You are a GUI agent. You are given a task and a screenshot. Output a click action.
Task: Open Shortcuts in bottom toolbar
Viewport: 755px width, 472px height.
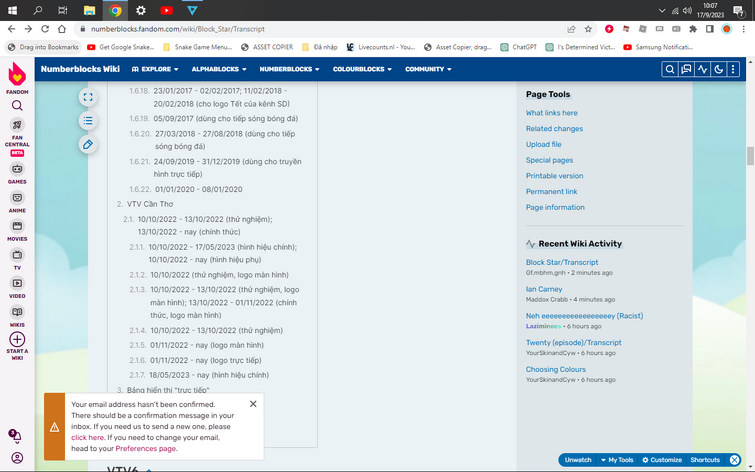[705, 460]
